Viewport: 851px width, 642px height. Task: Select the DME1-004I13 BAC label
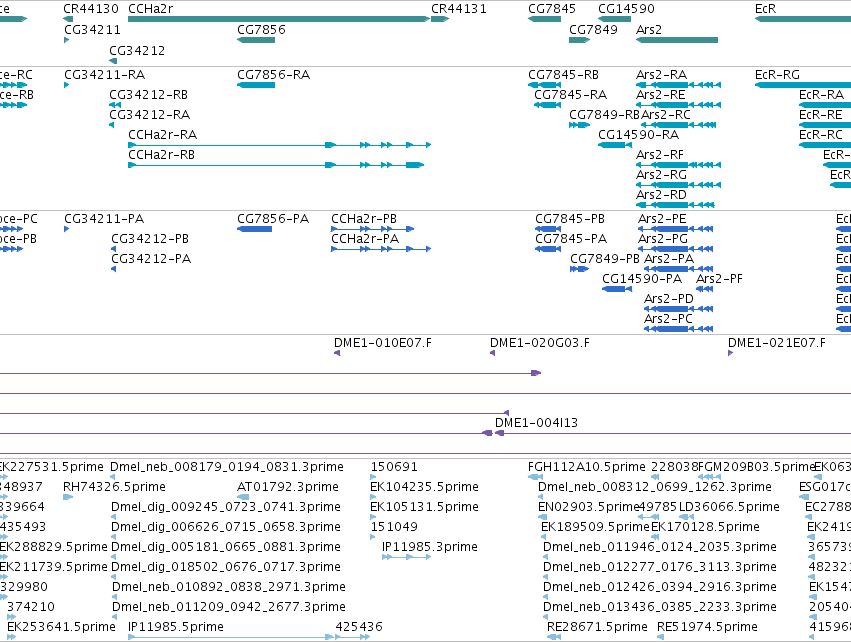[x=536, y=423]
